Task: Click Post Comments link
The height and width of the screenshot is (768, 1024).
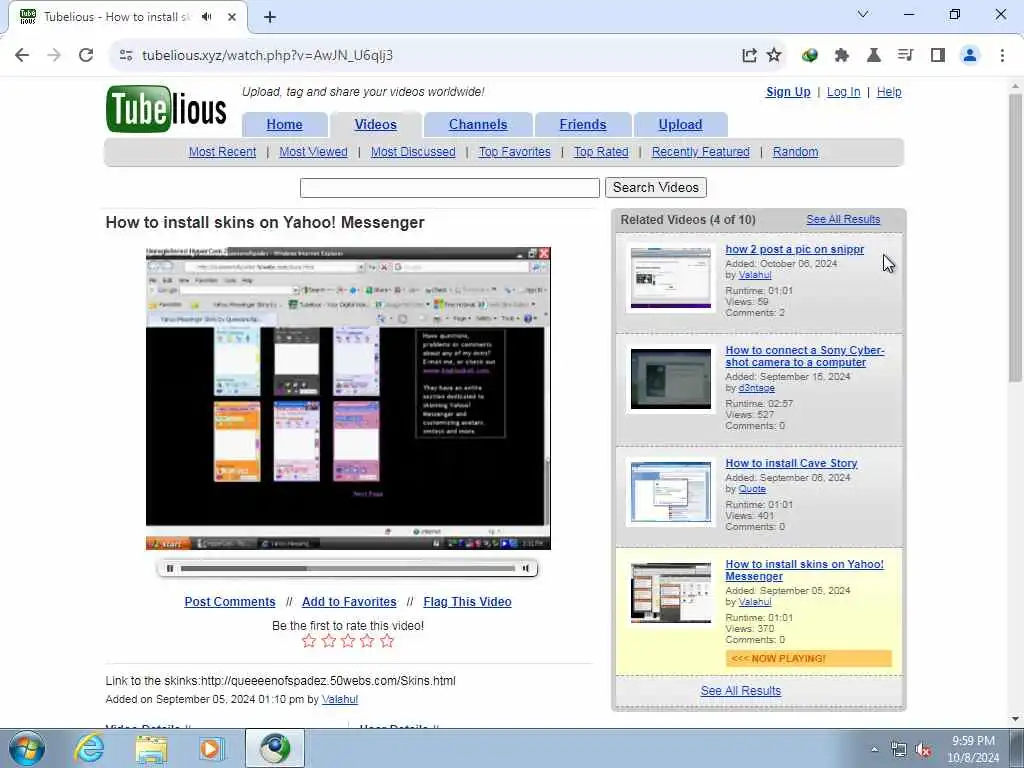Action: (230, 602)
